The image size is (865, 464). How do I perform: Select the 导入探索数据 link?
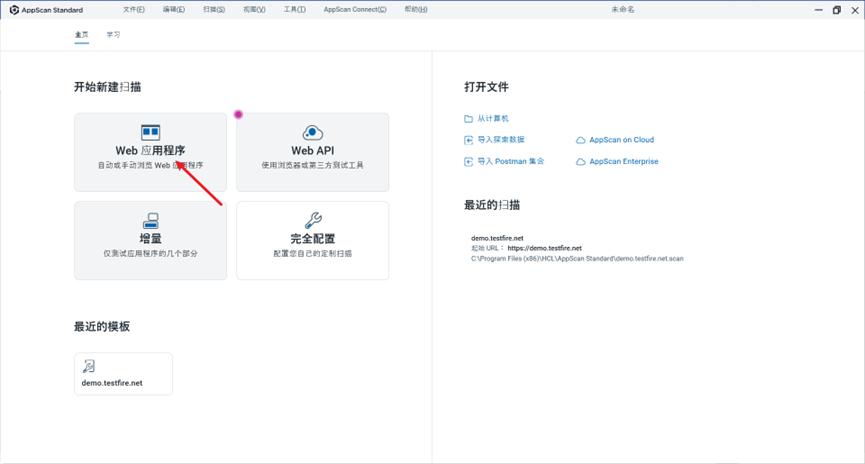point(501,140)
